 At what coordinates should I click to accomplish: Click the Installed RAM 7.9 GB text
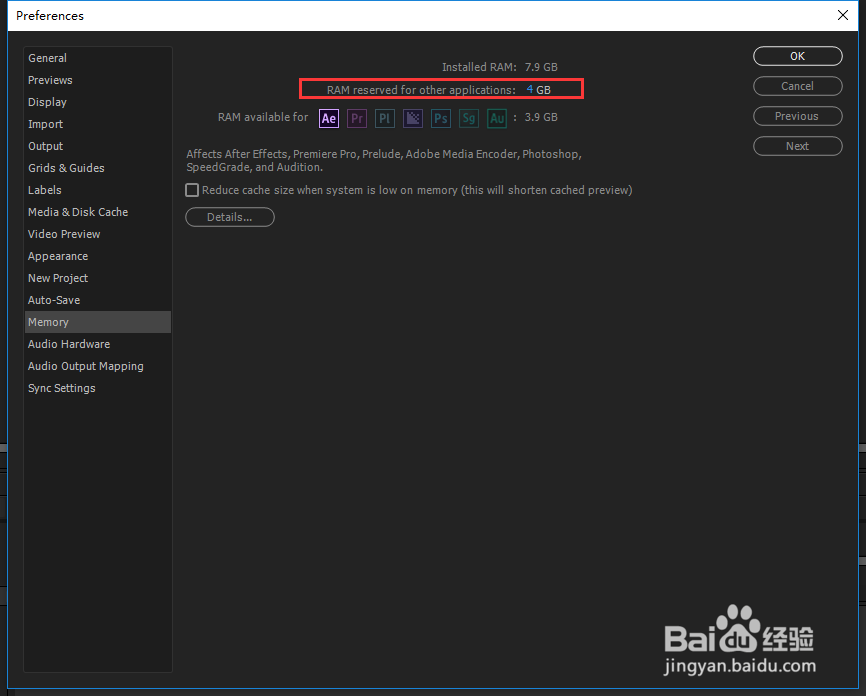coord(500,67)
